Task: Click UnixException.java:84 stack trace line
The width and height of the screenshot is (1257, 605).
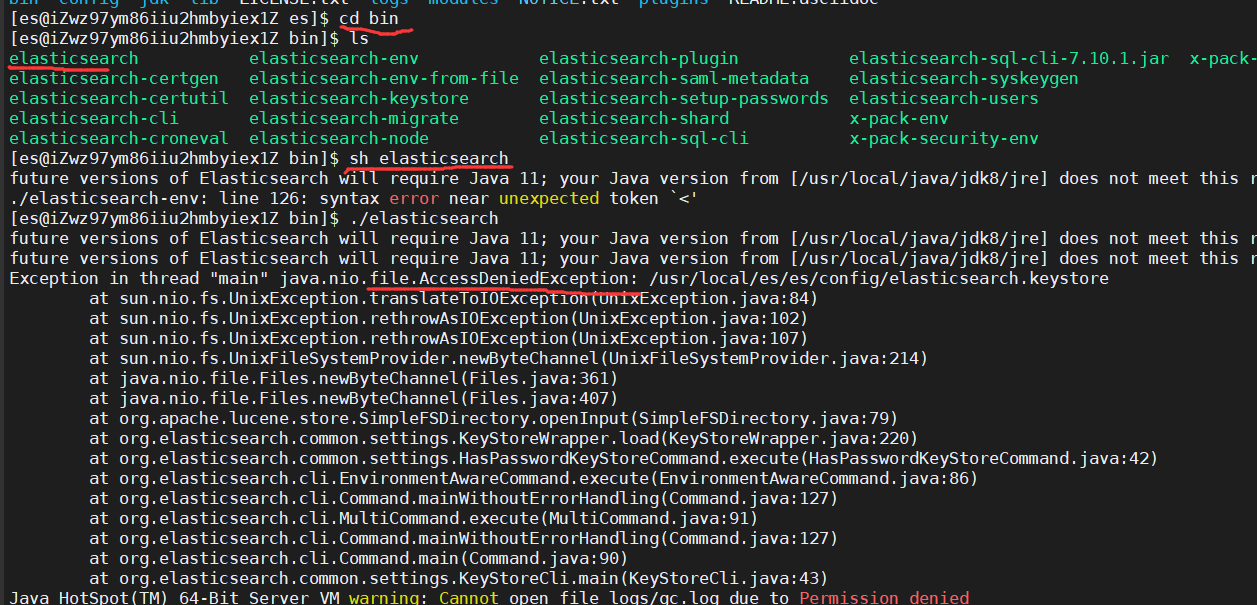Action: coord(454,298)
